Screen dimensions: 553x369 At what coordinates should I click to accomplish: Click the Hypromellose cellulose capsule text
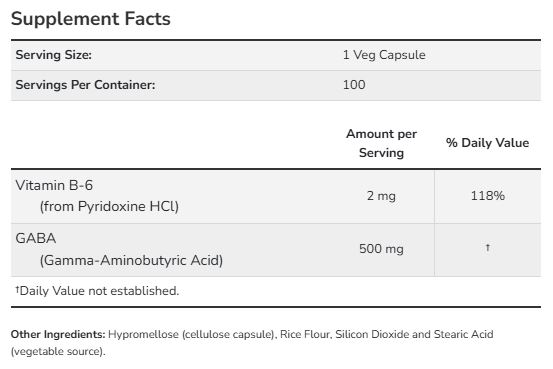[x=192, y=334]
